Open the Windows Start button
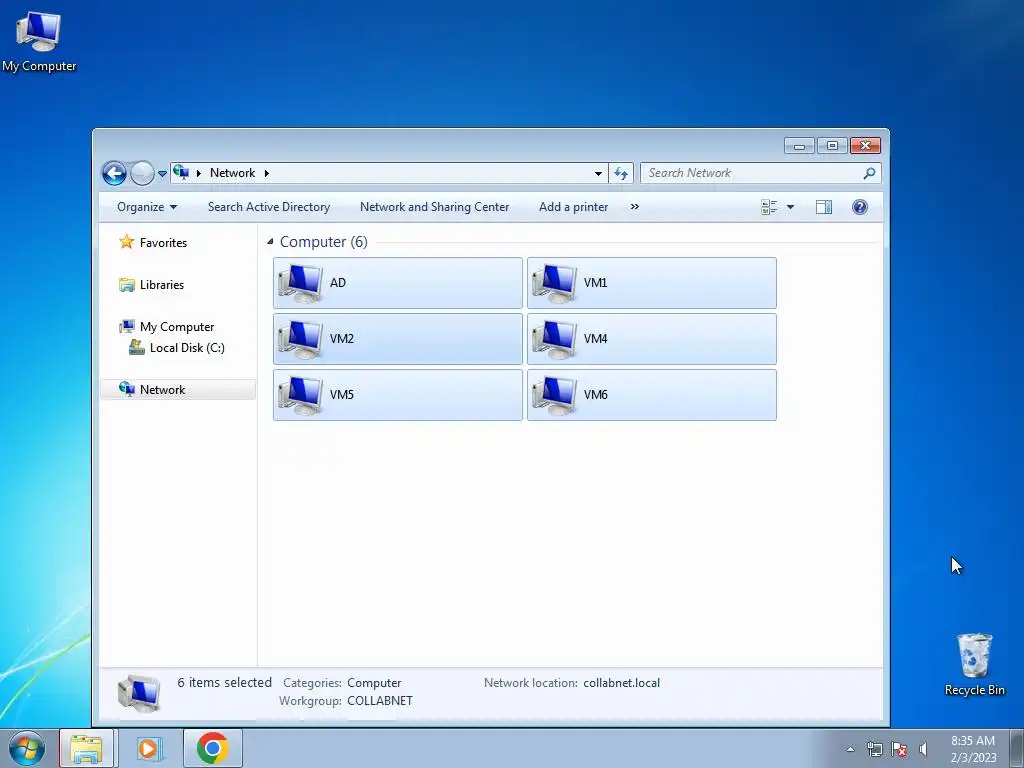 click(26, 748)
